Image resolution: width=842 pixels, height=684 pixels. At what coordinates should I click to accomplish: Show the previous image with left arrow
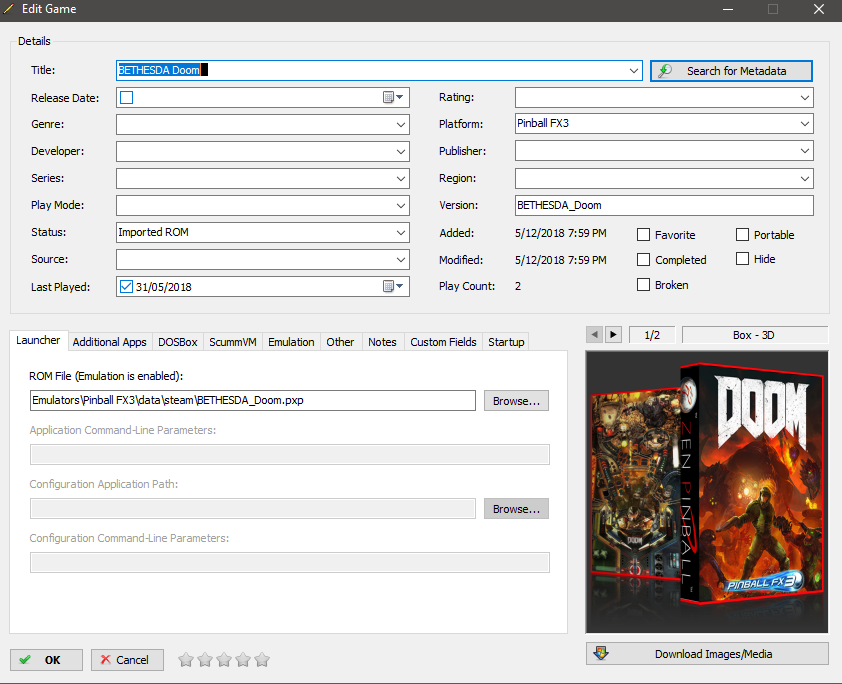pyautogui.click(x=594, y=334)
